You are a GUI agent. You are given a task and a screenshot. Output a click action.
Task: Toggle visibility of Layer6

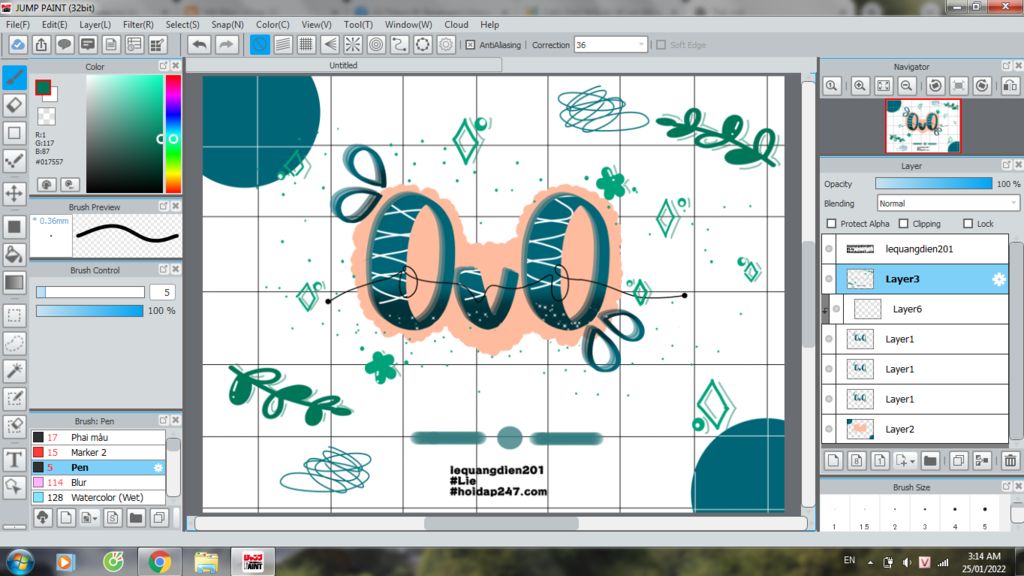837,309
